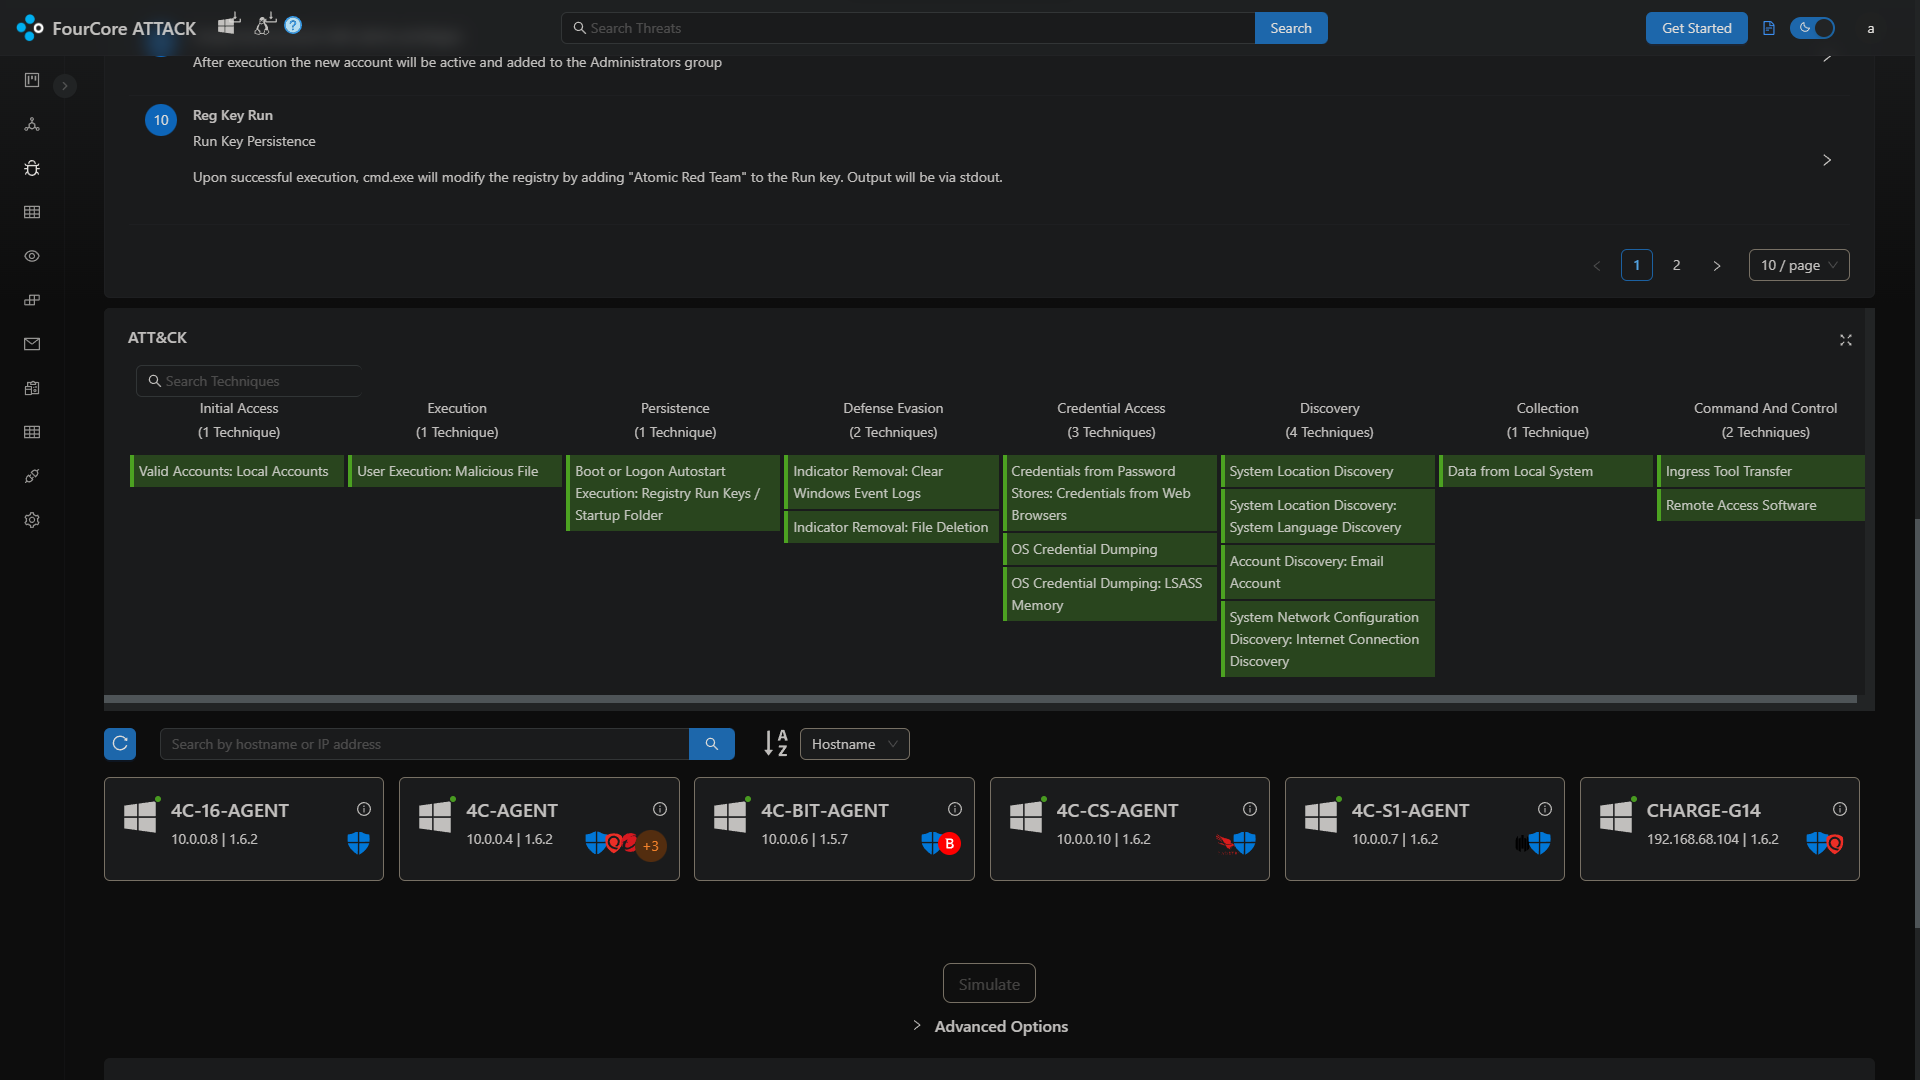The width and height of the screenshot is (1920, 1080).
Task: Open Indicator Removal: File Deletion technique
Action: [891, 527]
